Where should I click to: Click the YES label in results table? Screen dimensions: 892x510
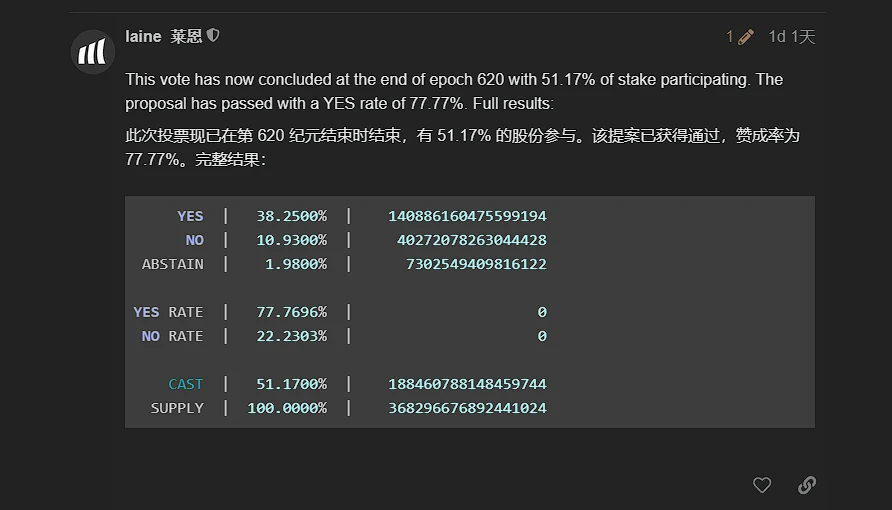(190, 216)
